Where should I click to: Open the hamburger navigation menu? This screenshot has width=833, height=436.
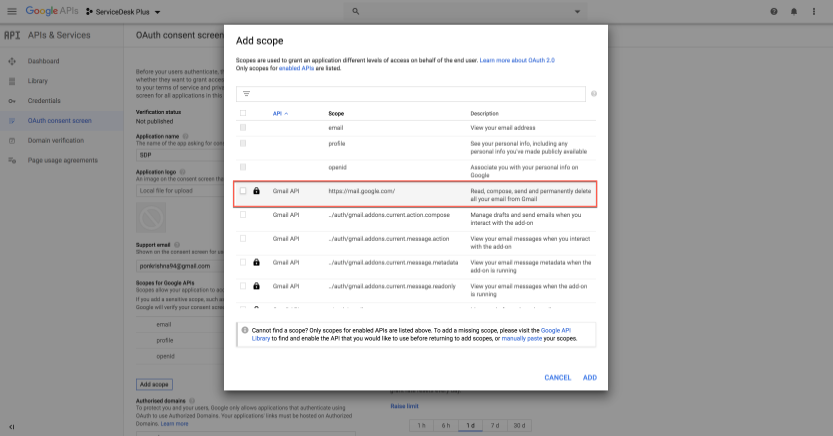(x=11, y=11)
